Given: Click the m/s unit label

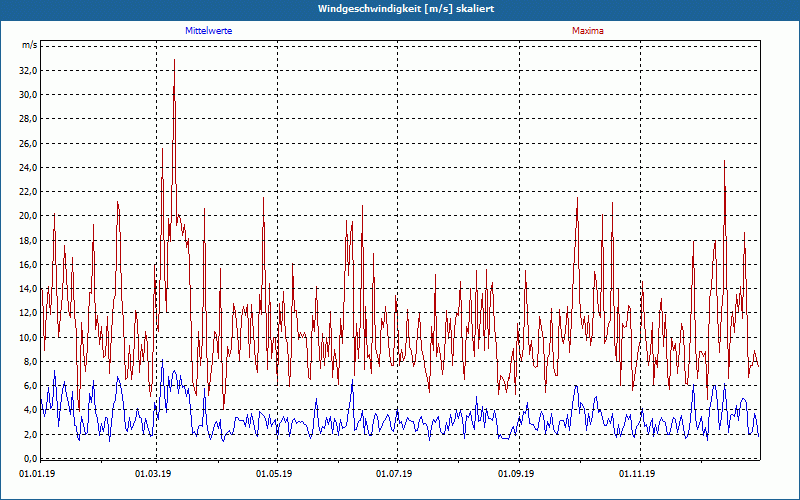Looking at the screenshot, I should tap(30, 45).
